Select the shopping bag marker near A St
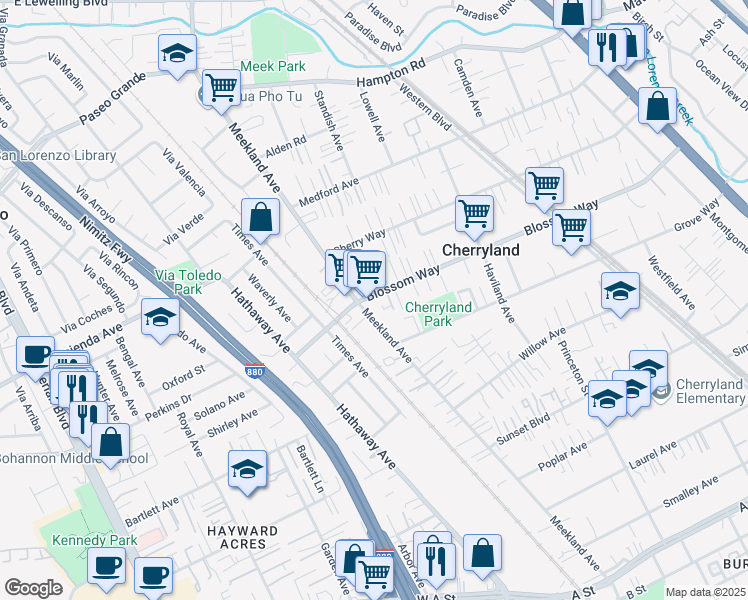Image resolution: width=748 pixels, height=600 pixels. pos(482,553)
